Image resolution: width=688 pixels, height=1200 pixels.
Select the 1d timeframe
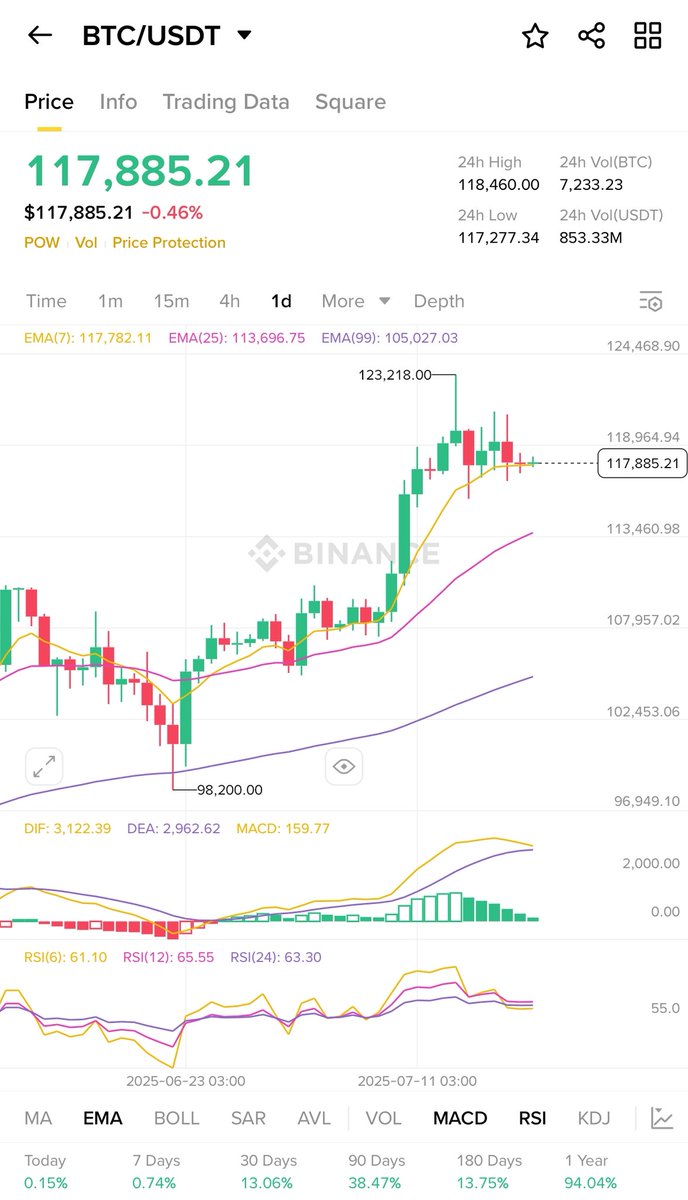click(x=281, y=301)
